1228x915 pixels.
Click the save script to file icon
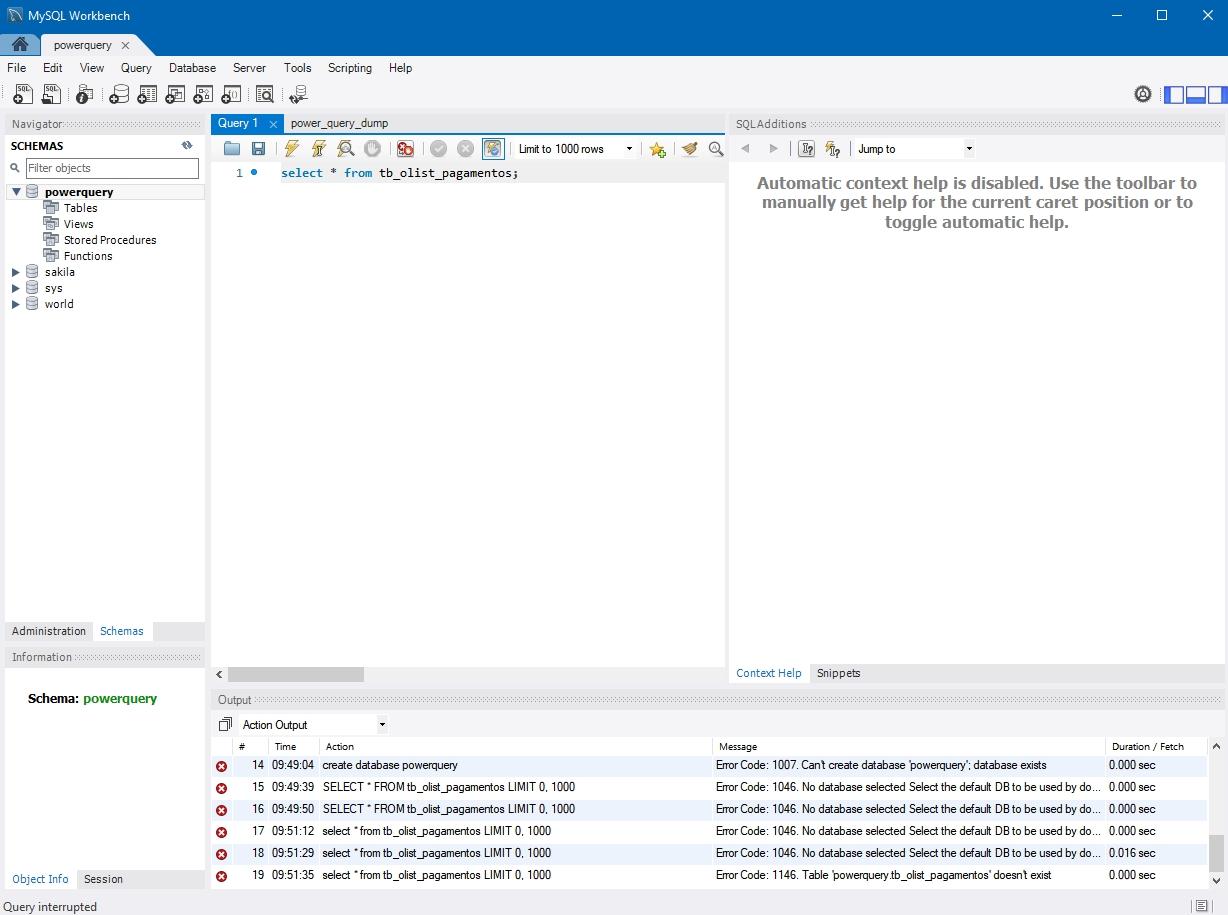click(258, 149)
